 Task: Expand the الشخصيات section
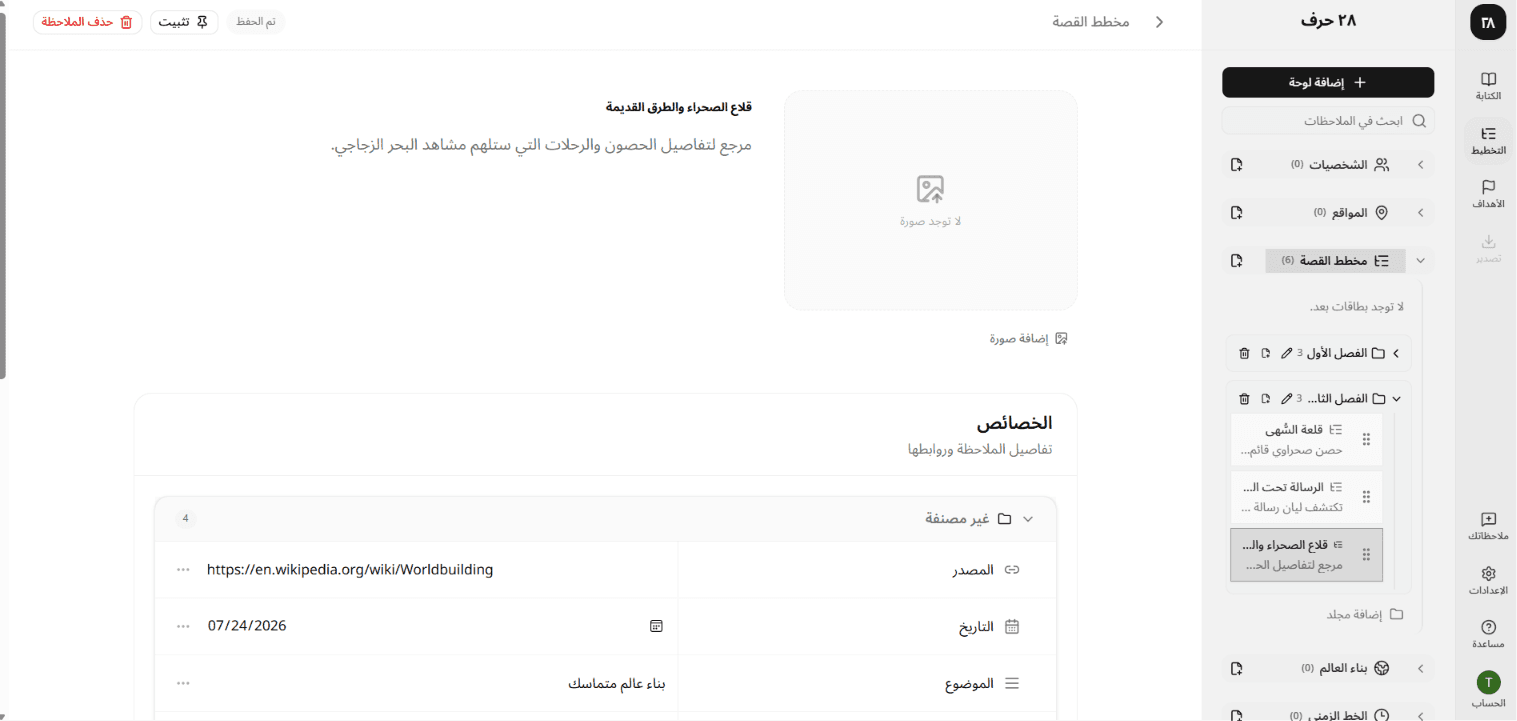click(1420, 165)
